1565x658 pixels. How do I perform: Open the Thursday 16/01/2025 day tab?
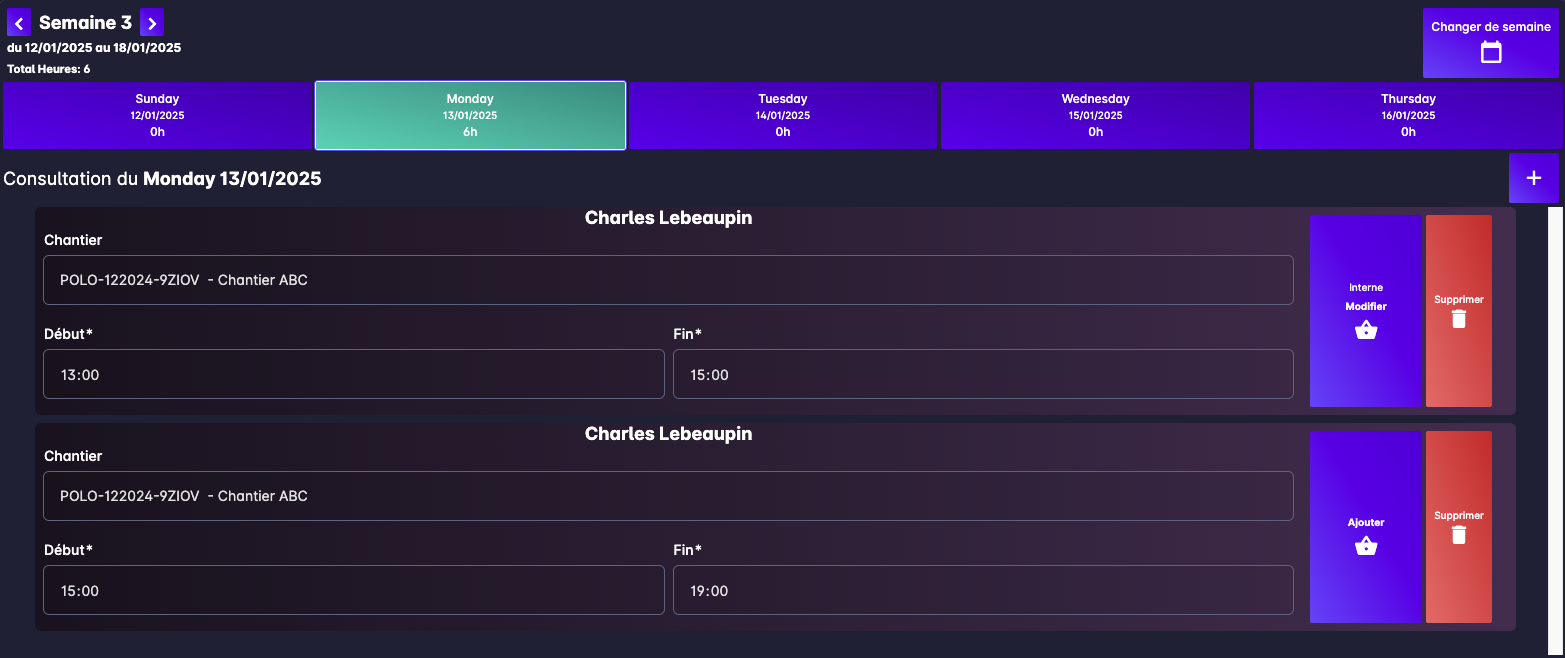pos(1407,115)
